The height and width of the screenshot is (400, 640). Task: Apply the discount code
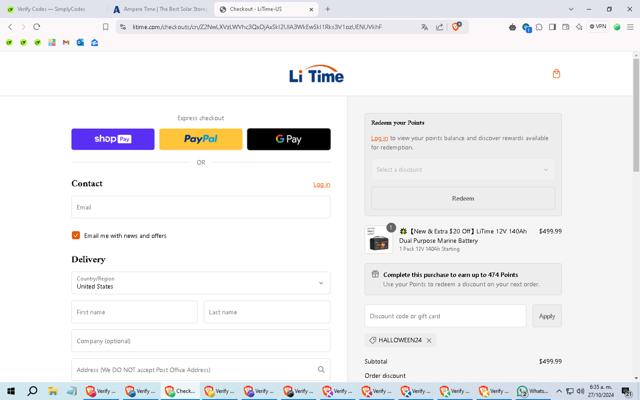click(547, 316)
